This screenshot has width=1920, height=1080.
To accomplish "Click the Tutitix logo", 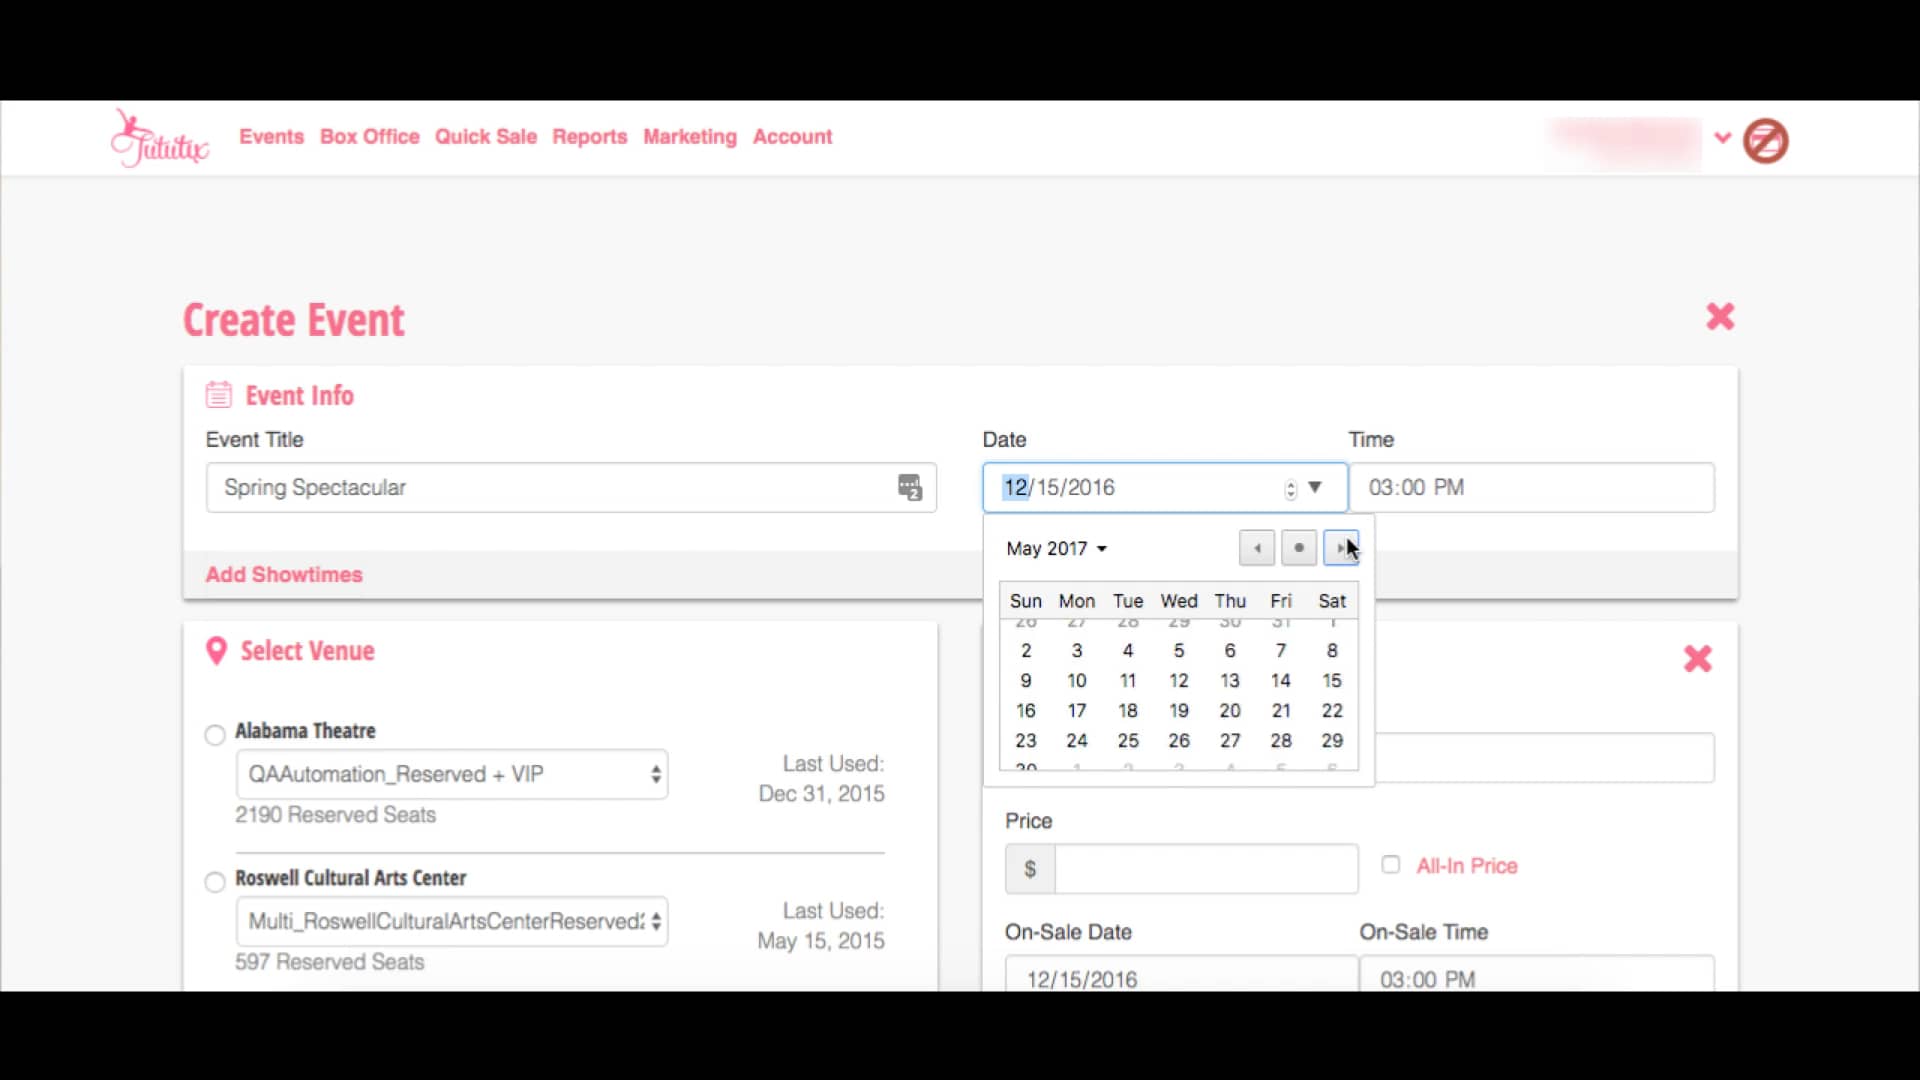I will pos(159,138).
